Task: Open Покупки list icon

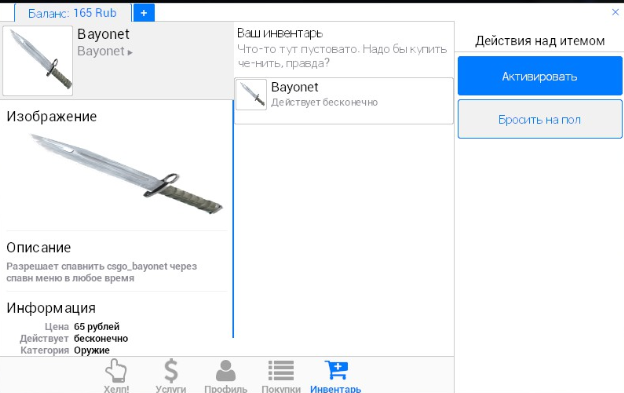Action: point(281,371)
